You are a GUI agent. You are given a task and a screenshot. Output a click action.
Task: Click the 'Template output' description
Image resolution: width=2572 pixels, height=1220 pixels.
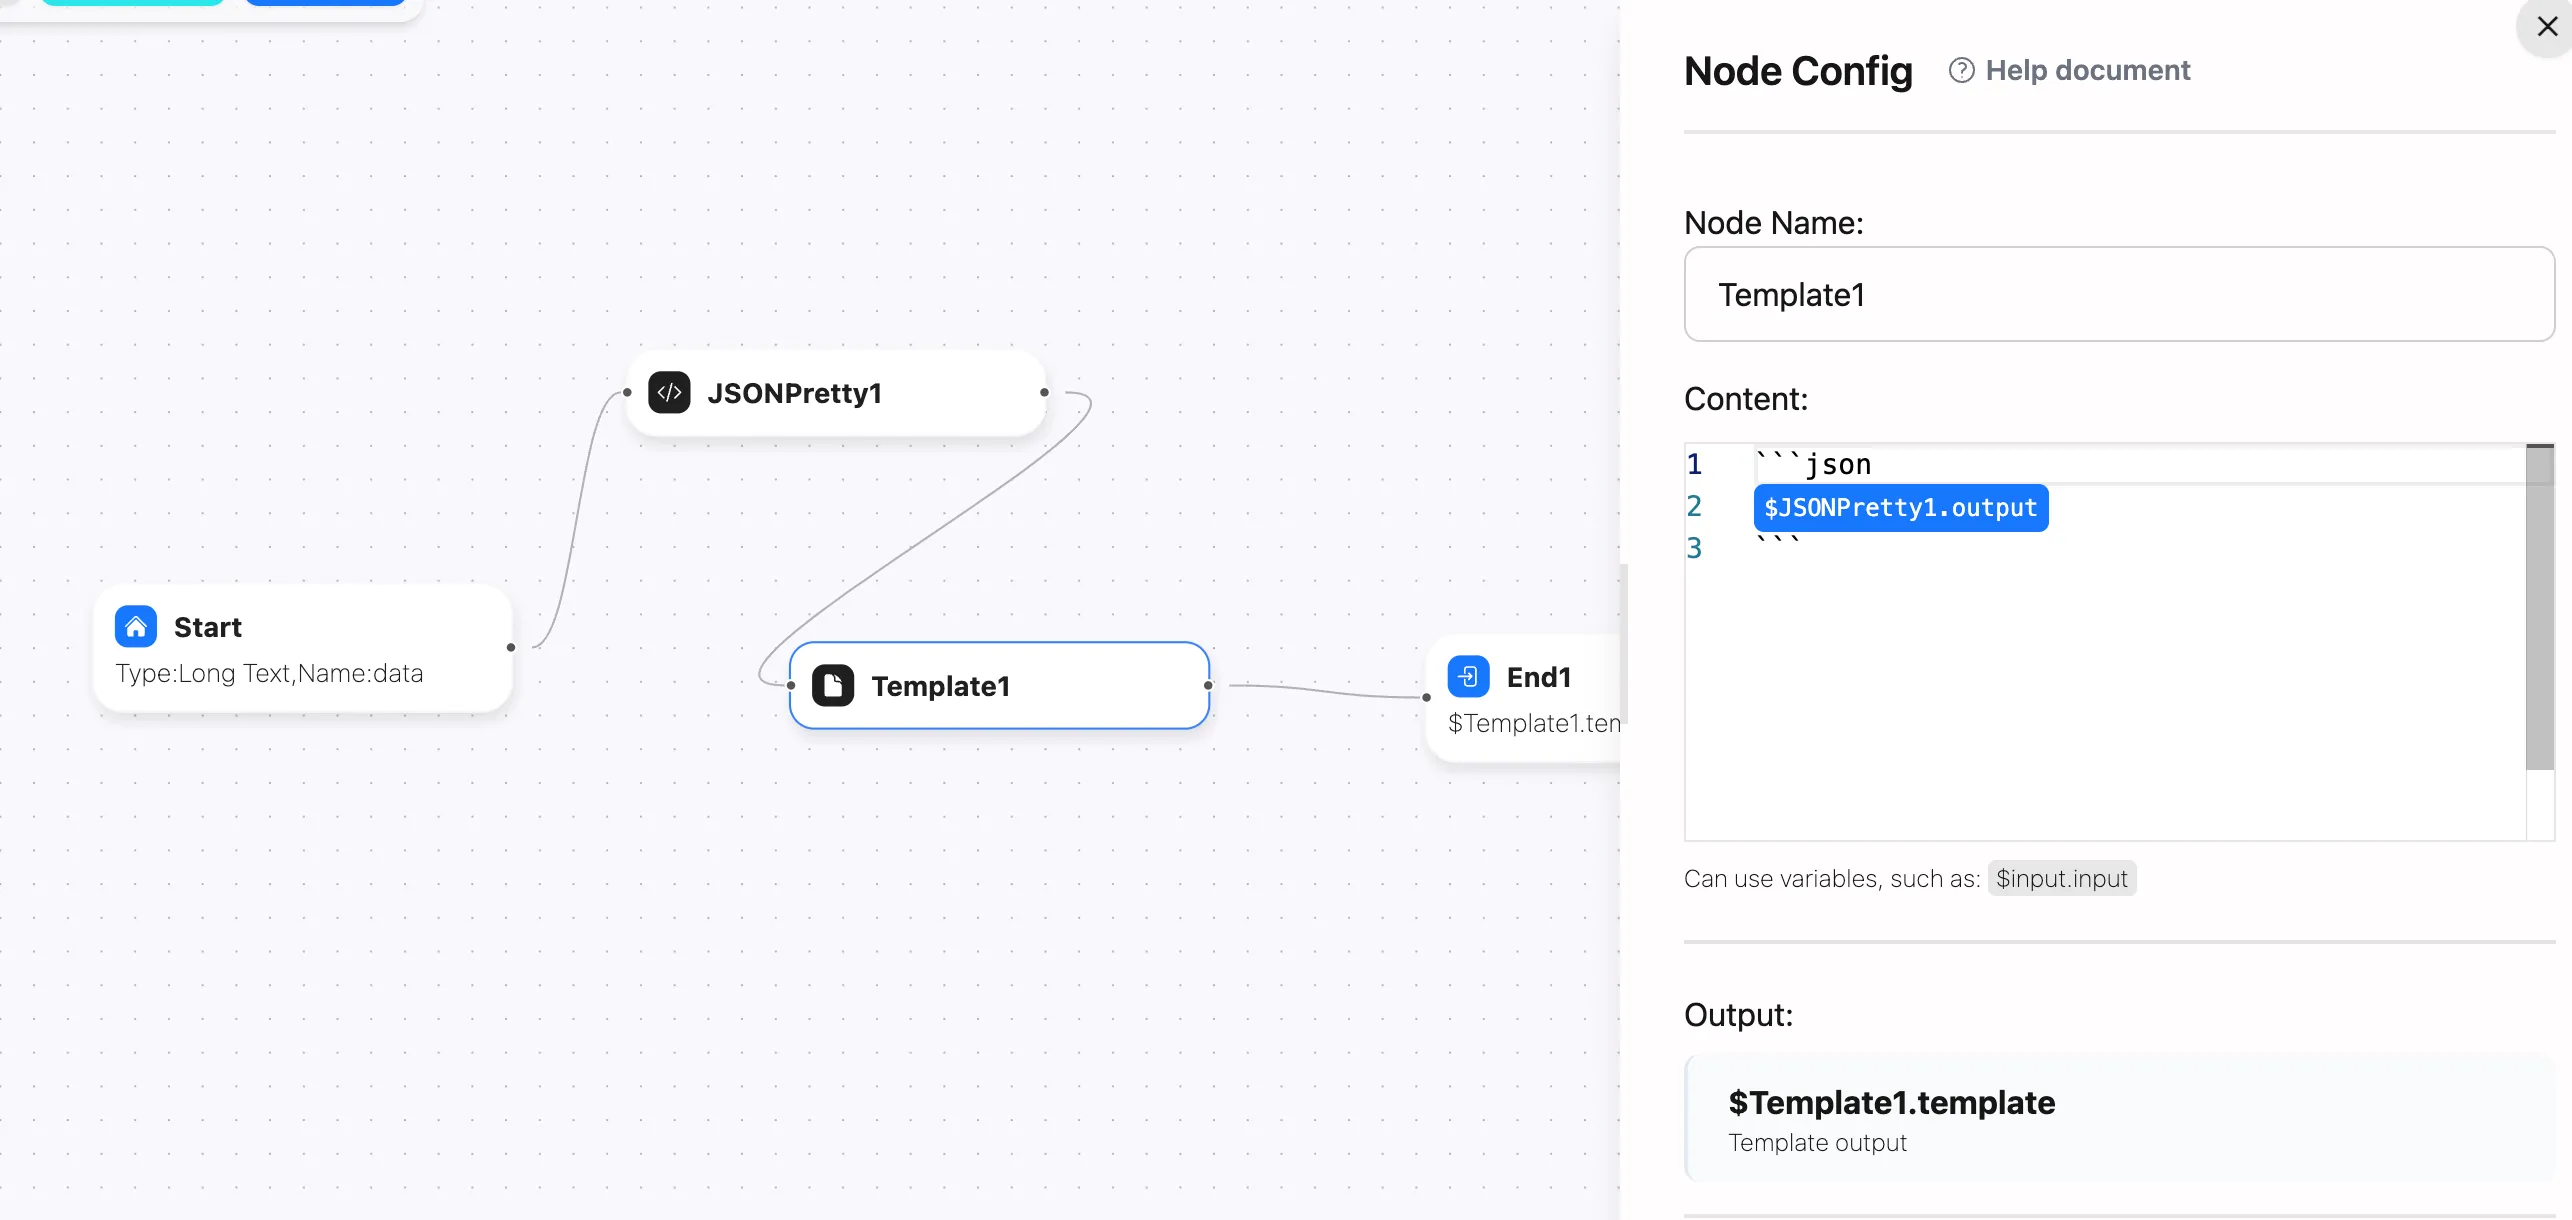tap(1817, 1142)
